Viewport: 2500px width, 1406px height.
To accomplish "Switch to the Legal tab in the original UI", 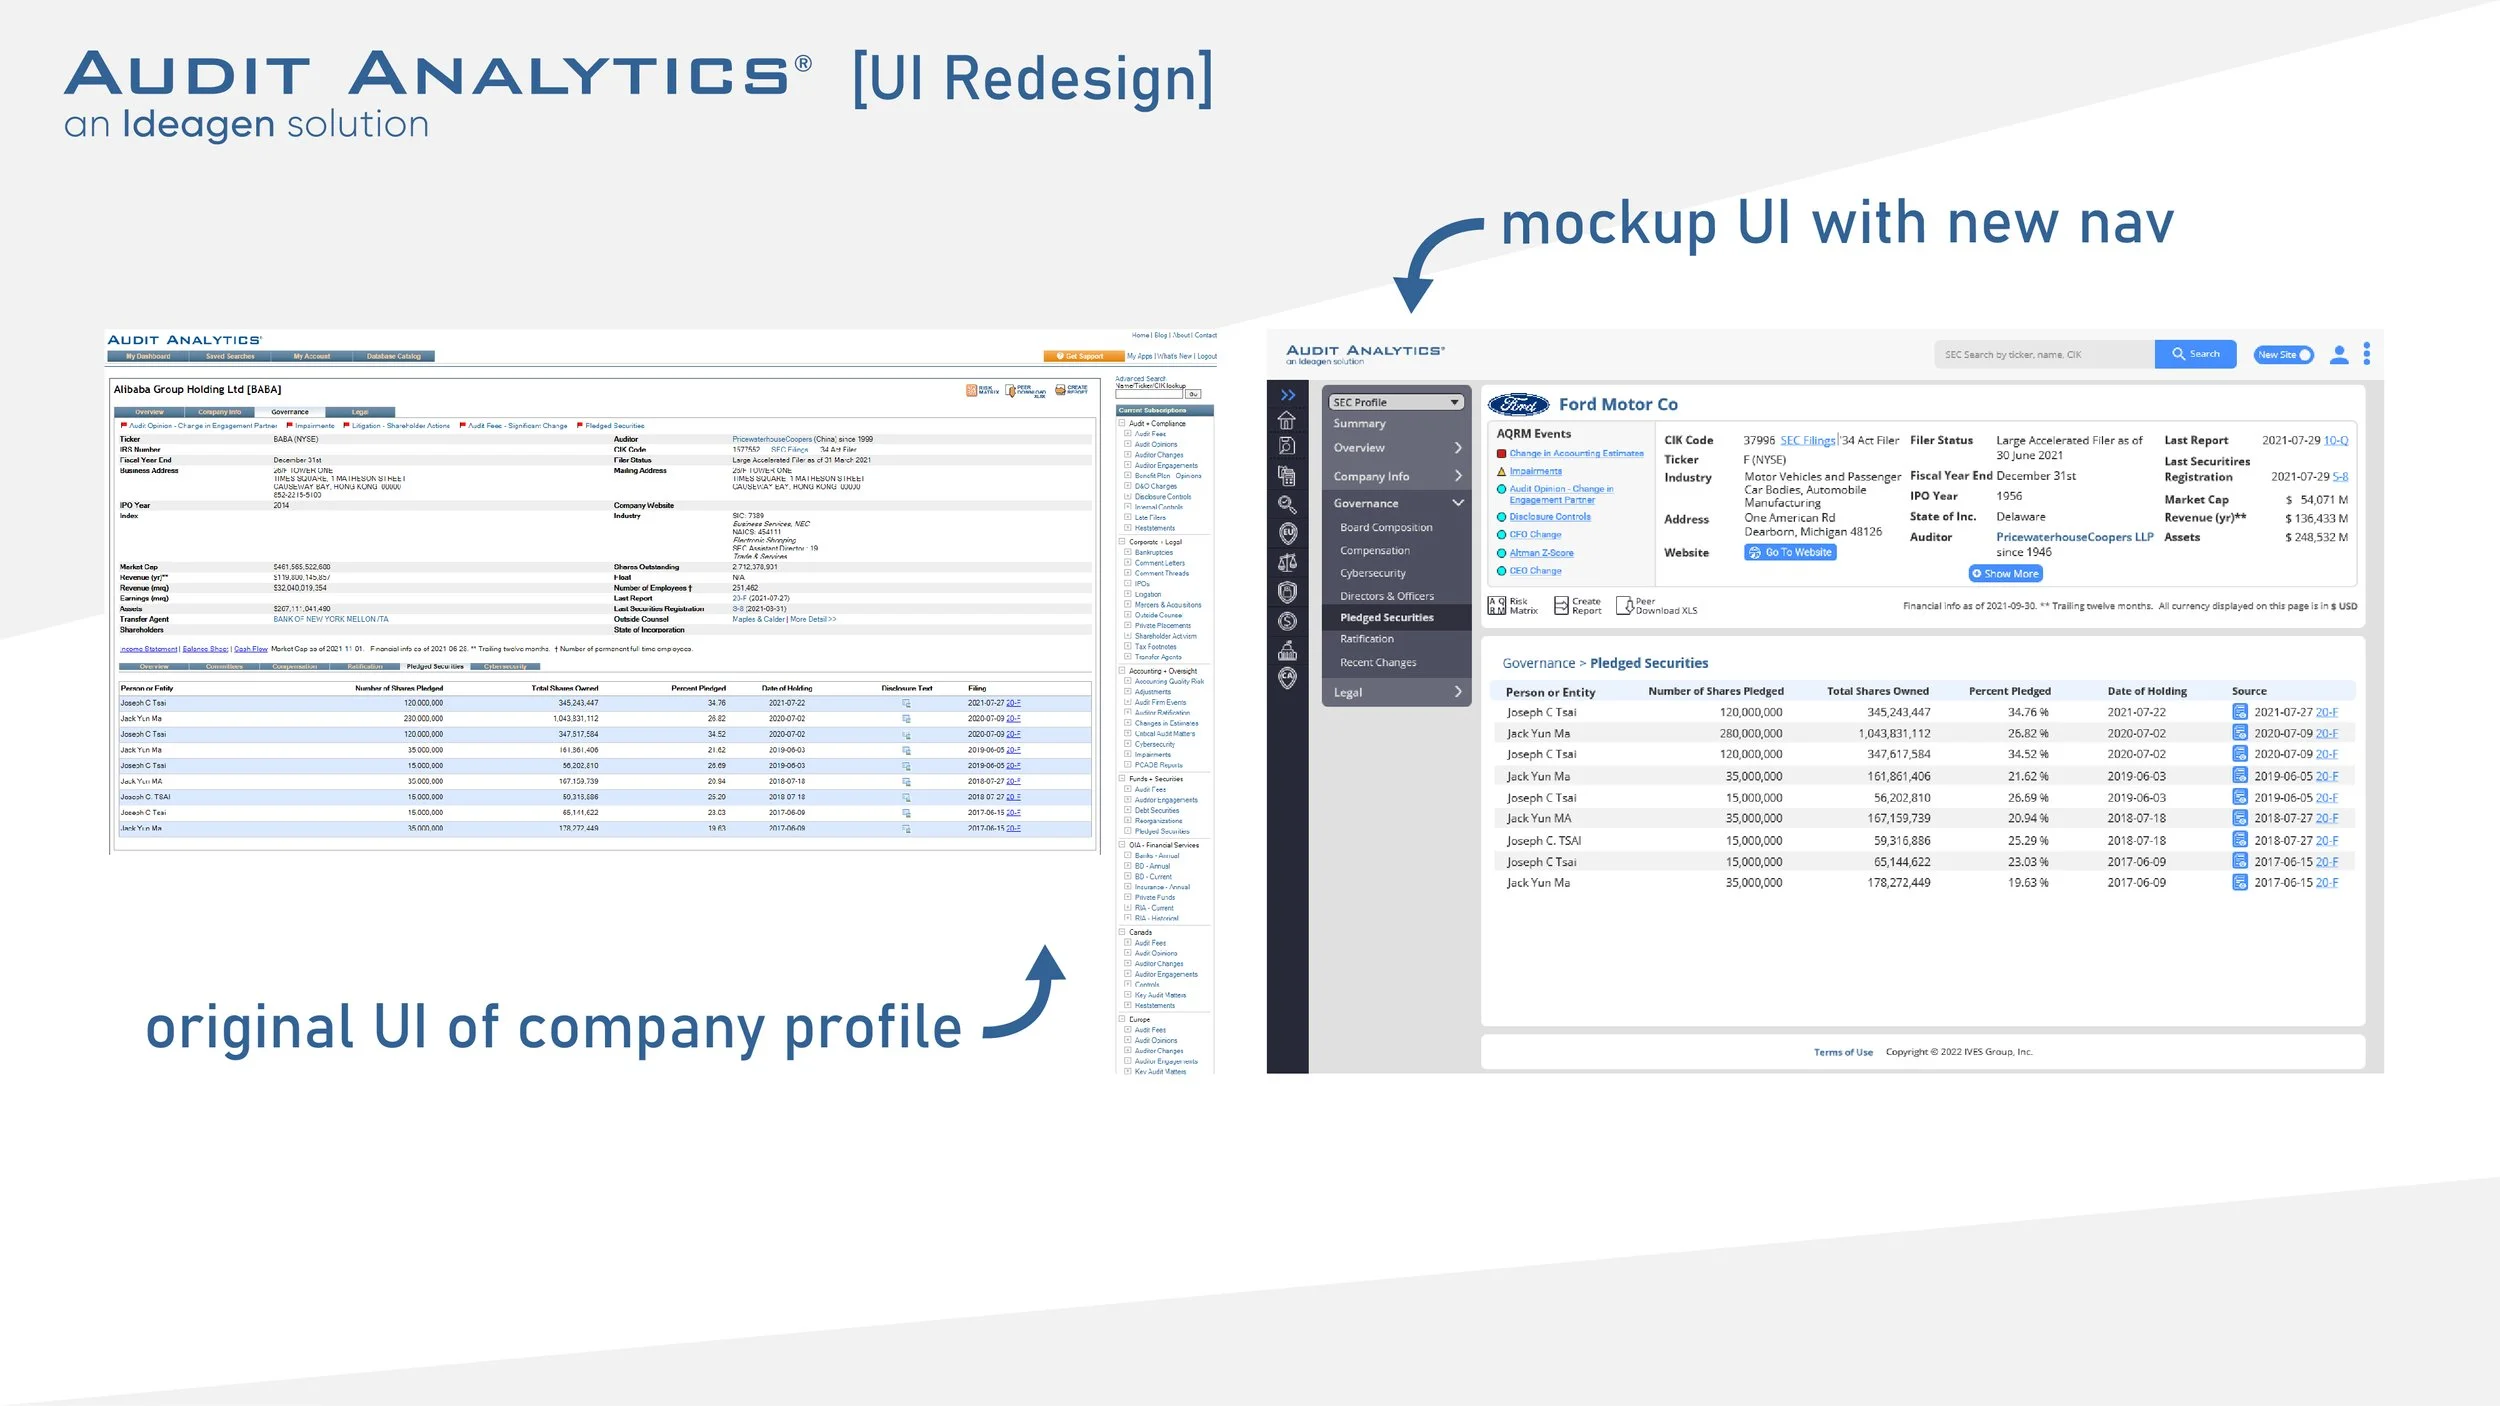I will tap(360, 412).
